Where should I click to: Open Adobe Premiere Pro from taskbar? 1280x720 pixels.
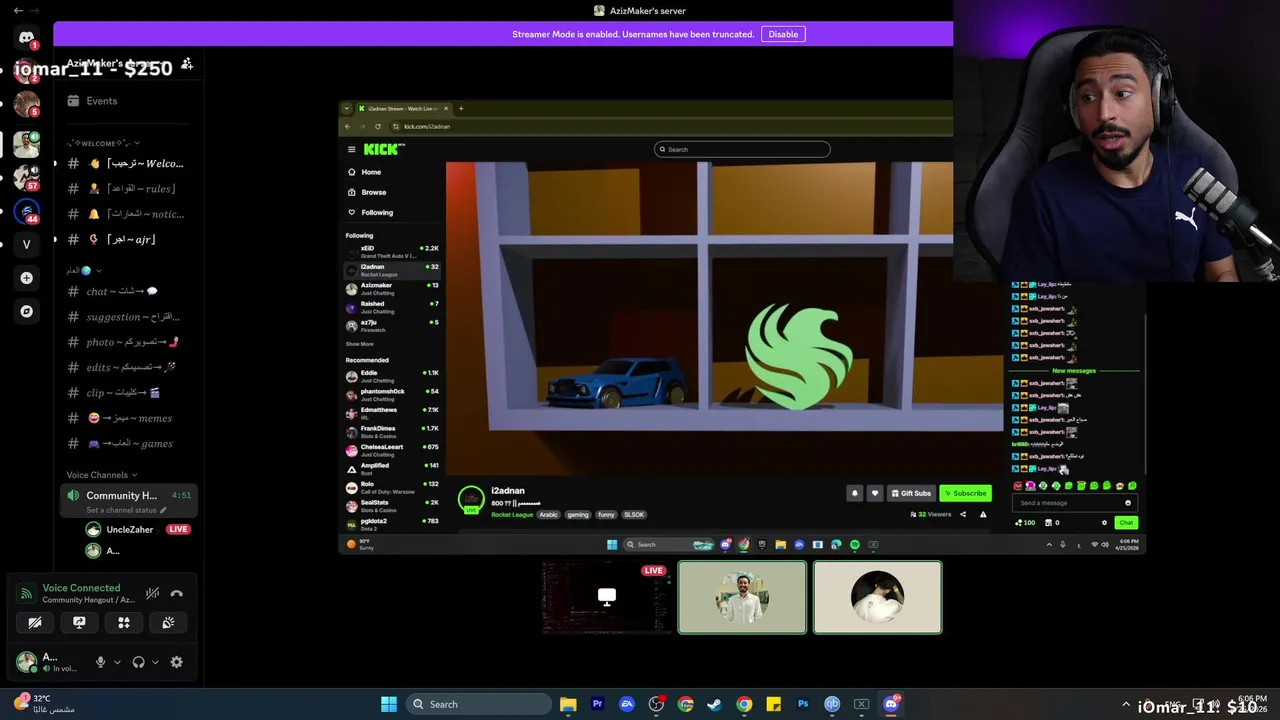[598, 704]
